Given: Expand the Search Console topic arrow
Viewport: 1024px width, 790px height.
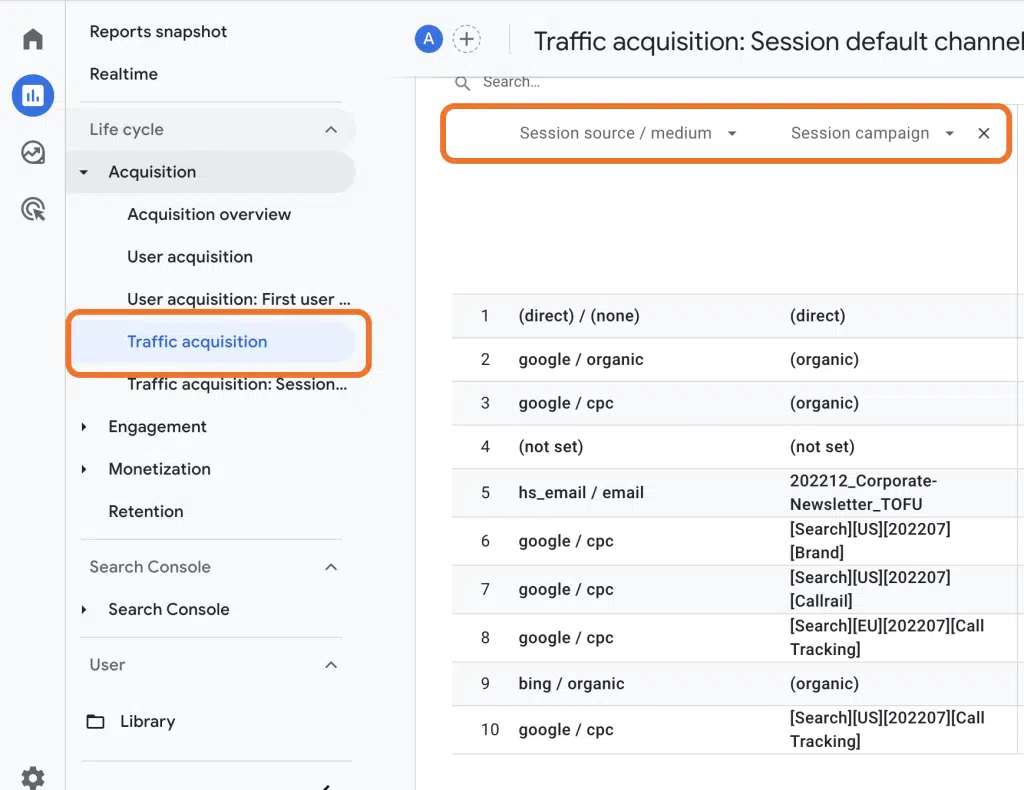Looking at the screenshot, I should [84, 610].
